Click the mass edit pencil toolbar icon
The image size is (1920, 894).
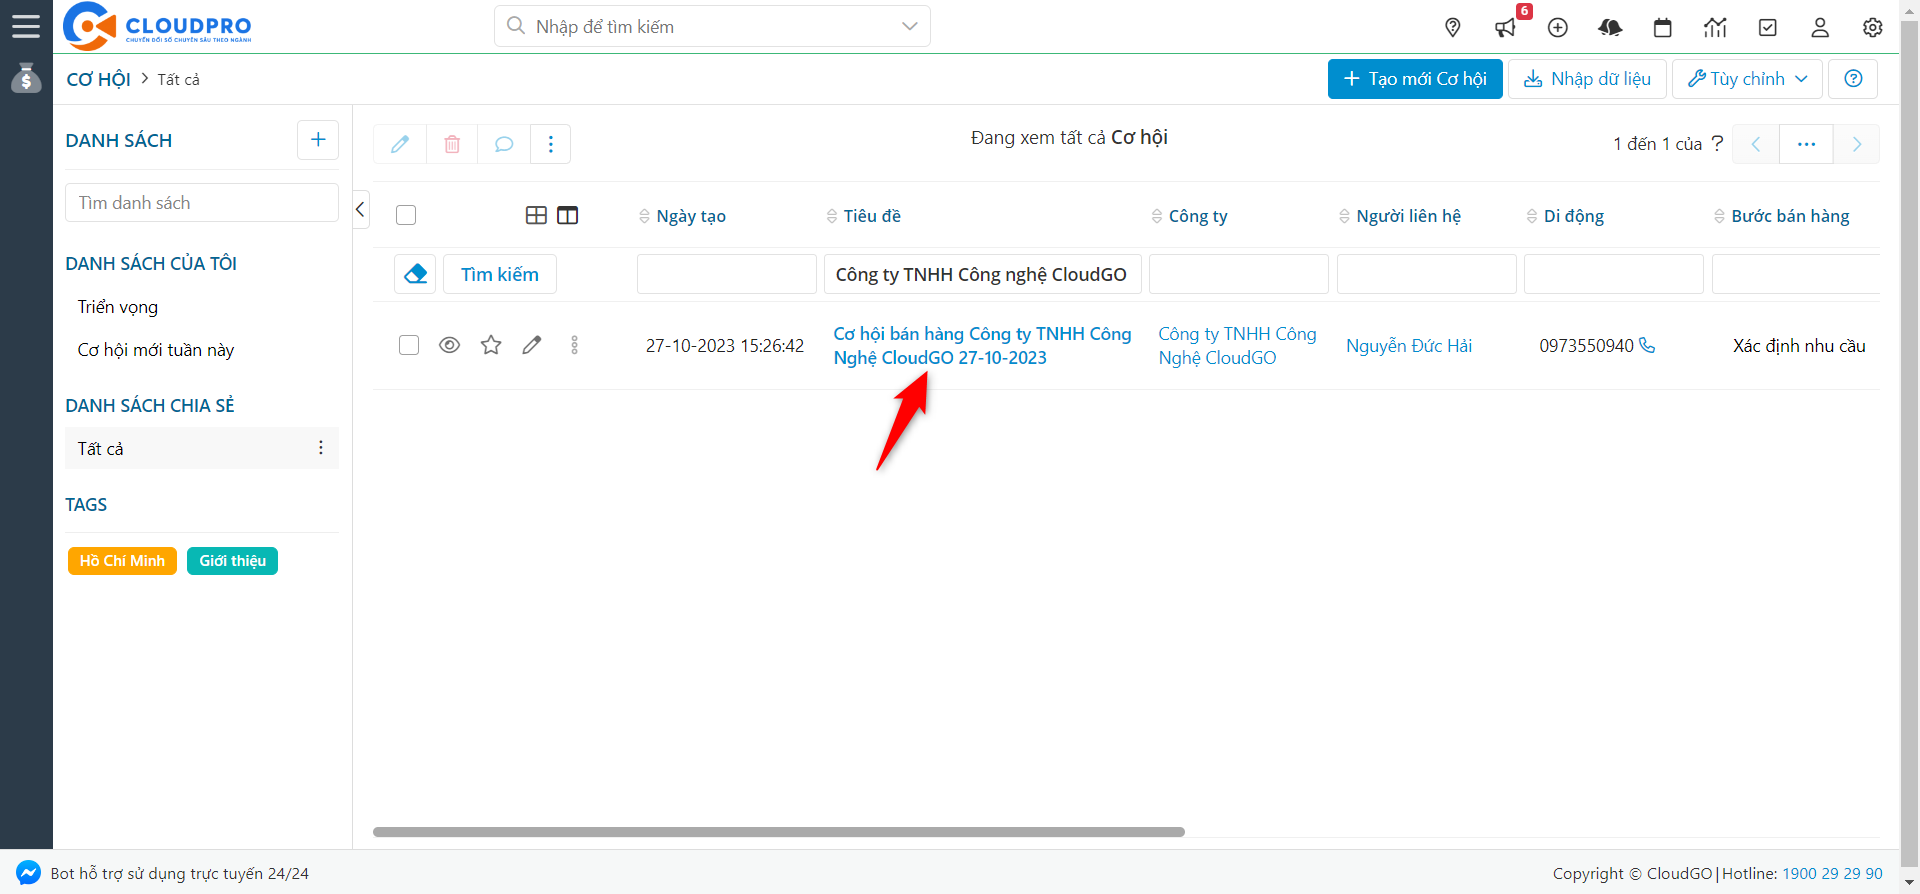[400, 144]
